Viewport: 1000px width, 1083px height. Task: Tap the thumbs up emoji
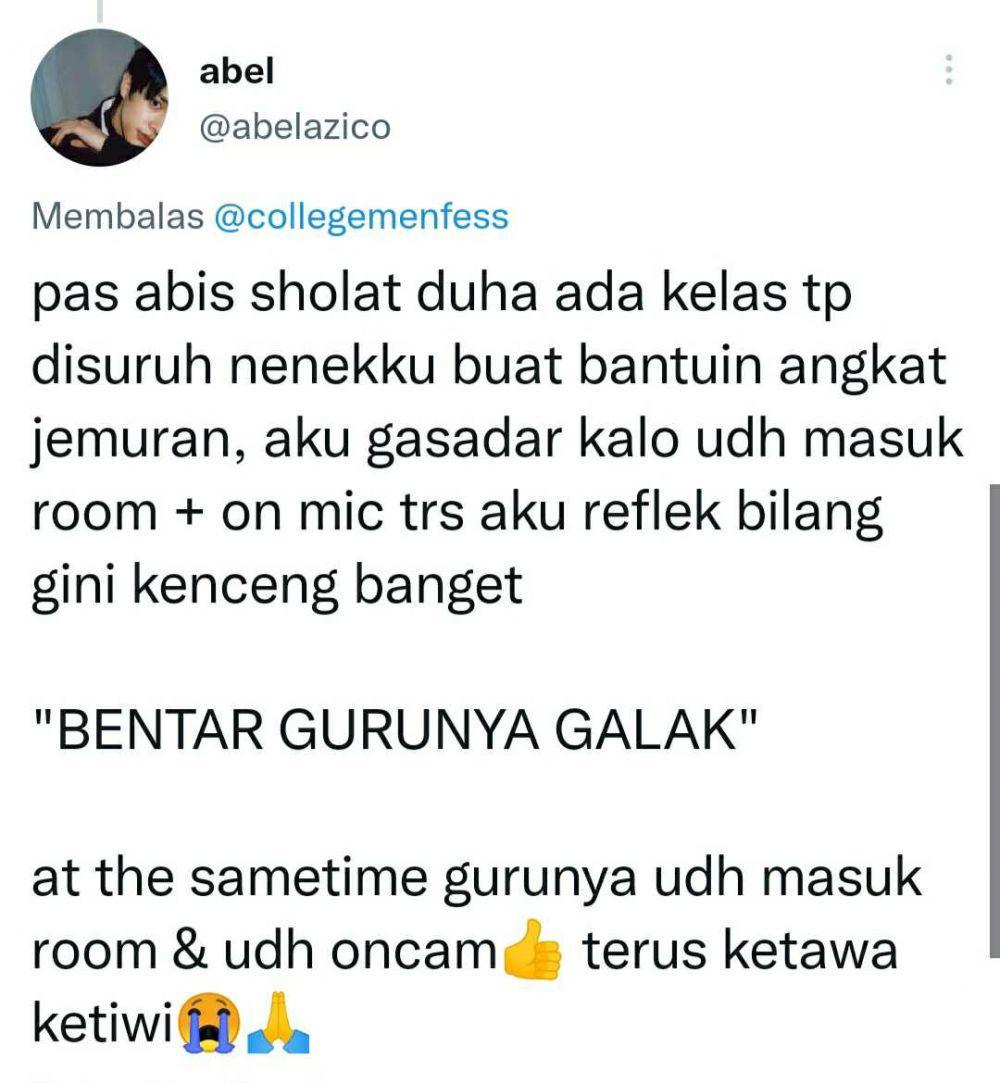(x=532, y=950)
